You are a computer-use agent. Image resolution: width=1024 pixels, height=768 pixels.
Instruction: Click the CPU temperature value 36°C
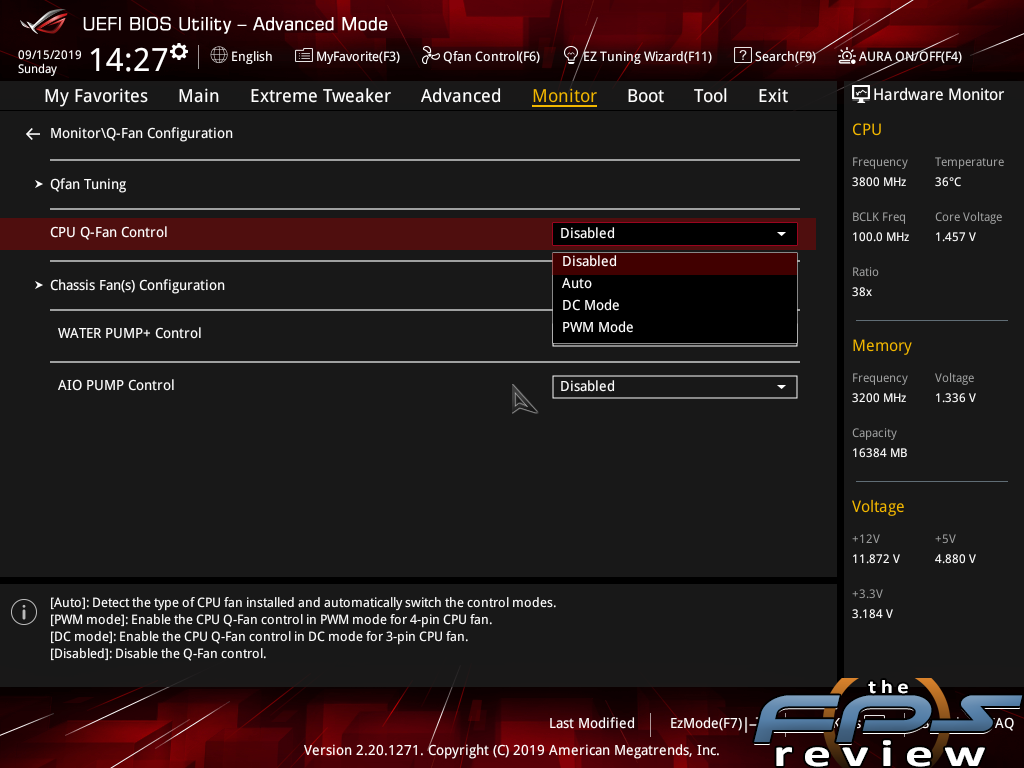948,182
